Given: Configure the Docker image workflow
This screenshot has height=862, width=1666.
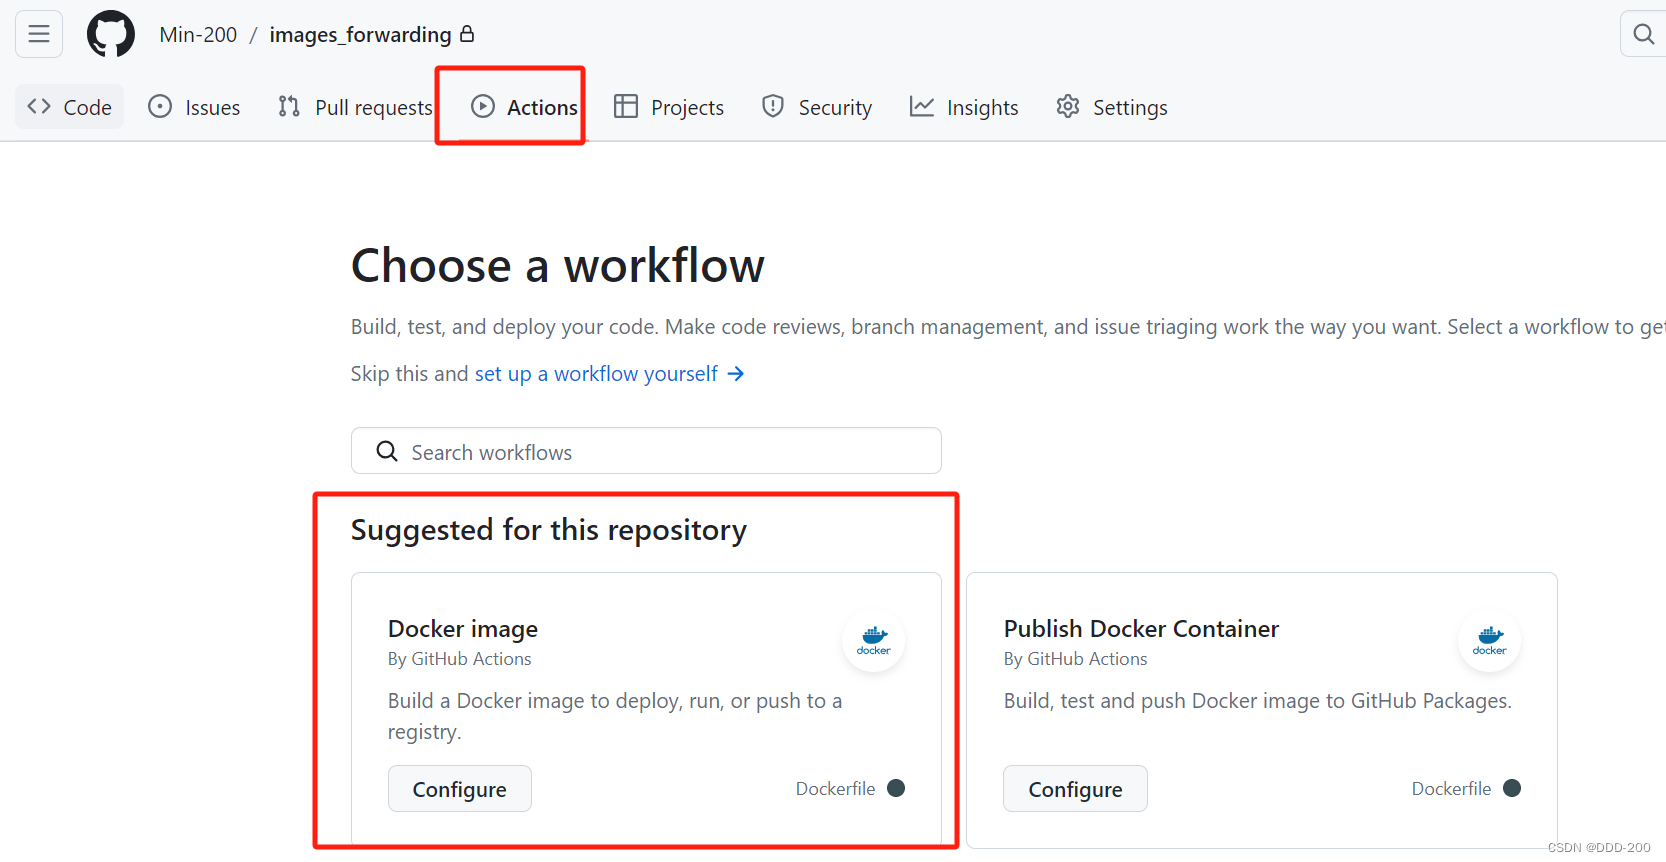Looking at the screenshot, I should (x=460, y=789).
